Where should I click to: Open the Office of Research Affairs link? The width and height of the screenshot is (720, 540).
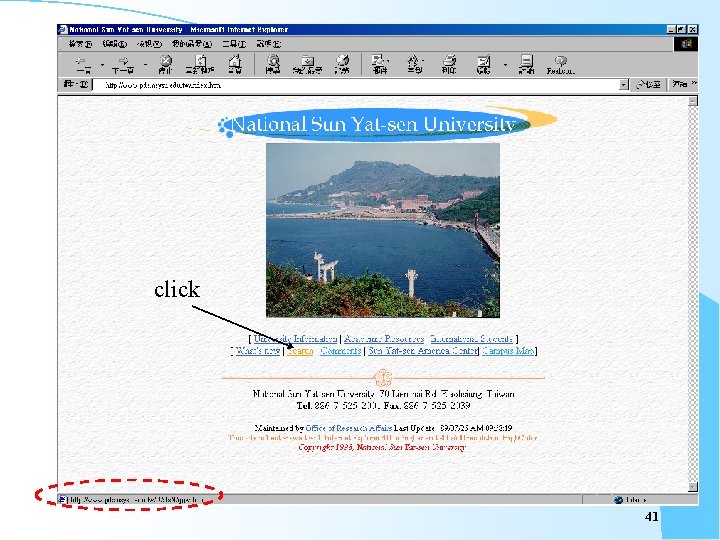(x=349, y=428)
